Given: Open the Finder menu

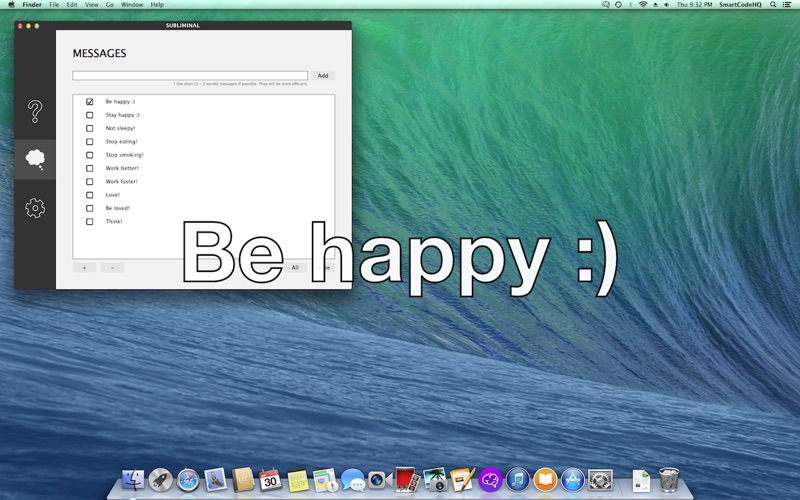Looking at the screenshot, I should [x=32, y=5].
